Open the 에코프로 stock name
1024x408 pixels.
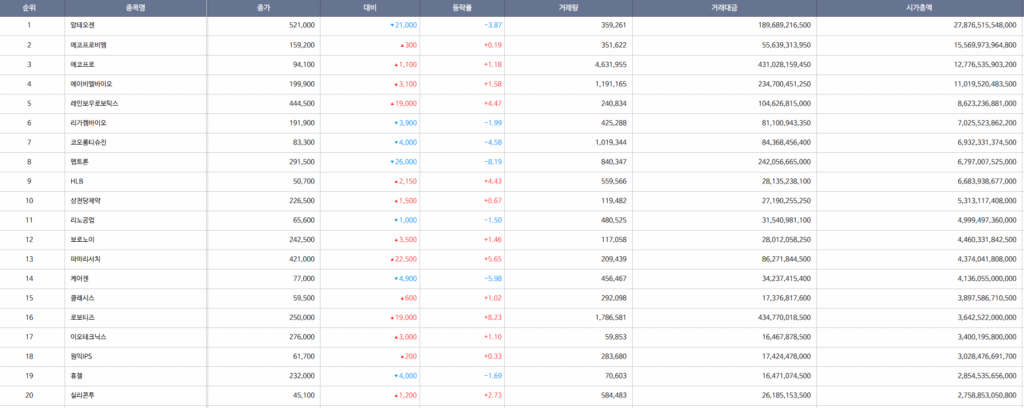point(83,64)
